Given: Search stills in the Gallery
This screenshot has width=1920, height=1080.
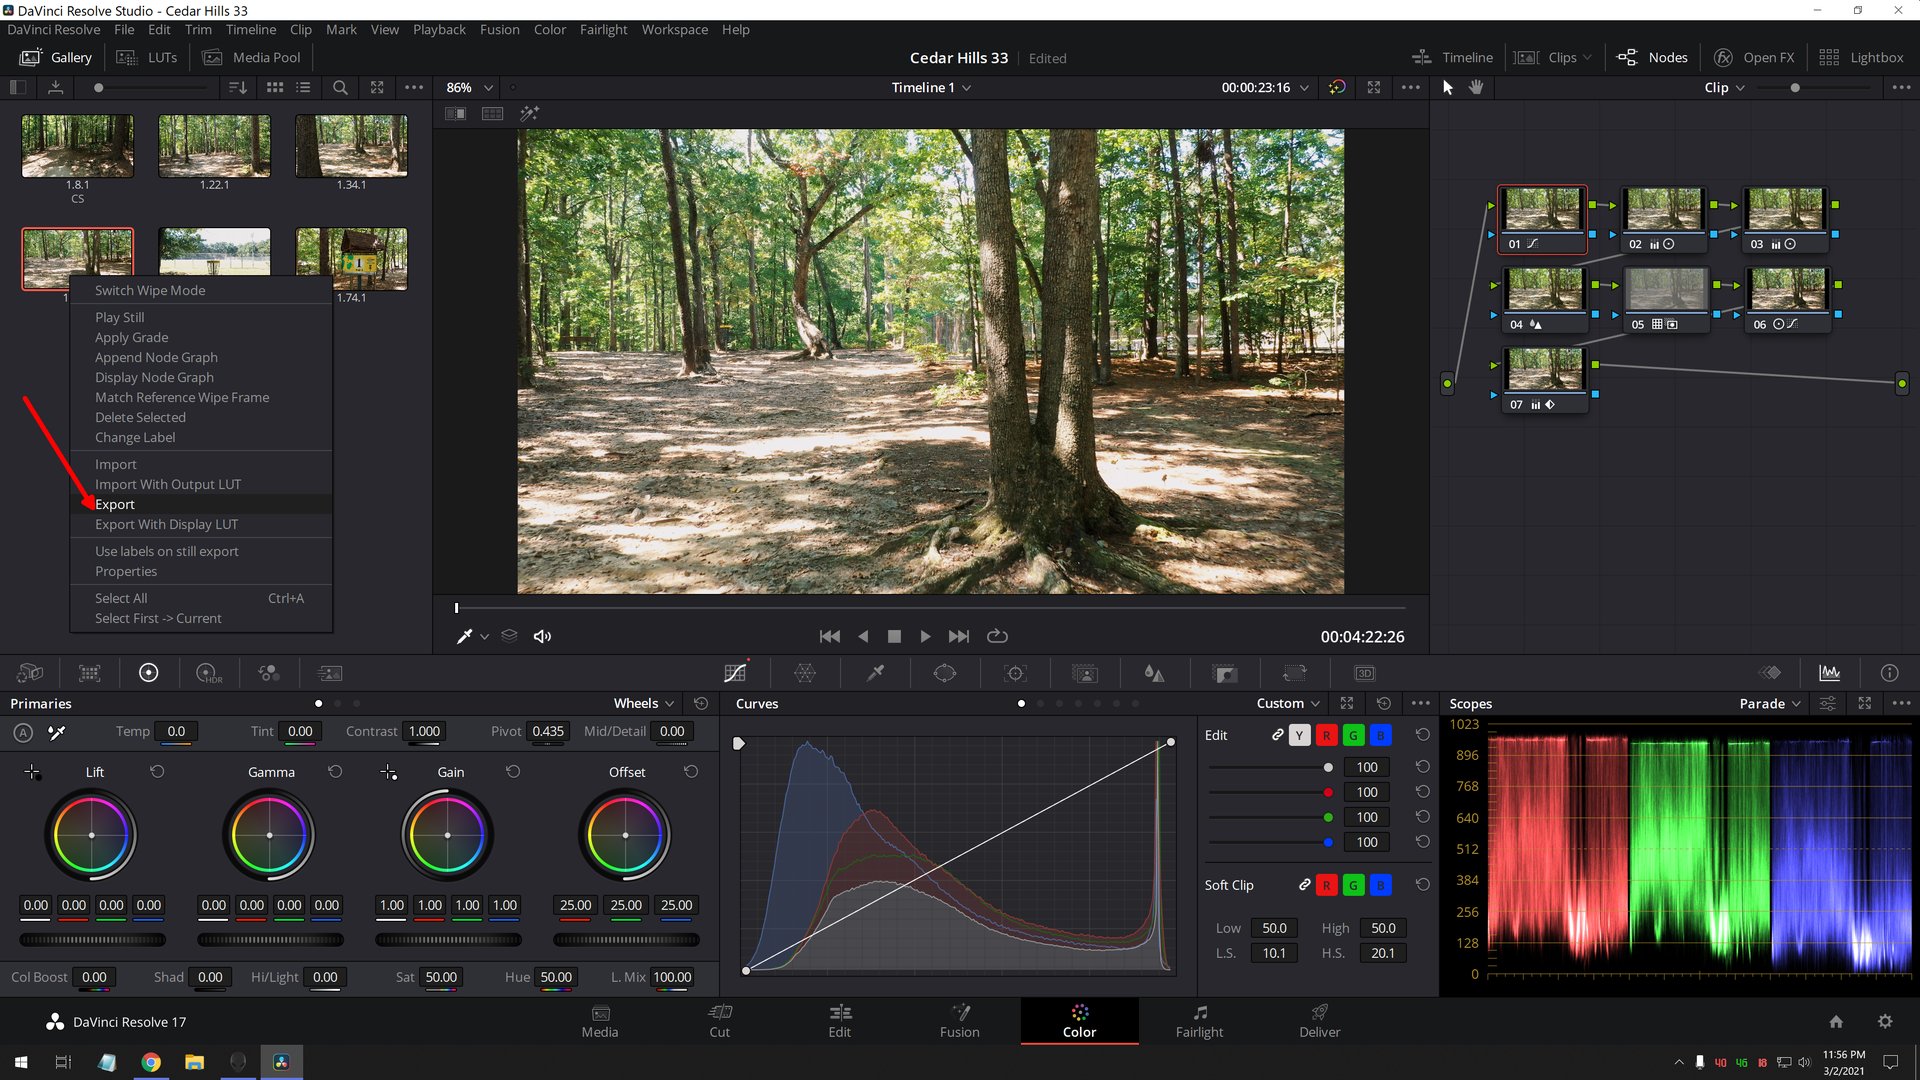Looking at the screenshot, I should click(x=340, y=88).
